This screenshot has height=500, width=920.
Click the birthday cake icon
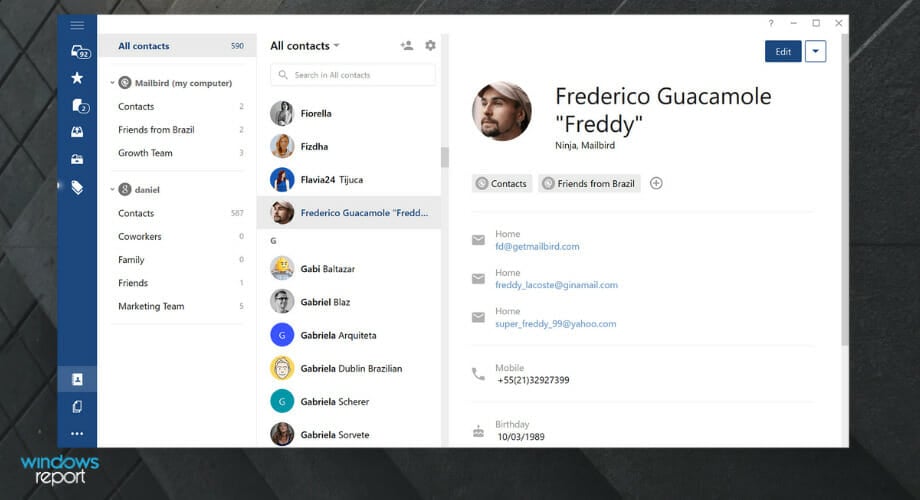(478, 431)
